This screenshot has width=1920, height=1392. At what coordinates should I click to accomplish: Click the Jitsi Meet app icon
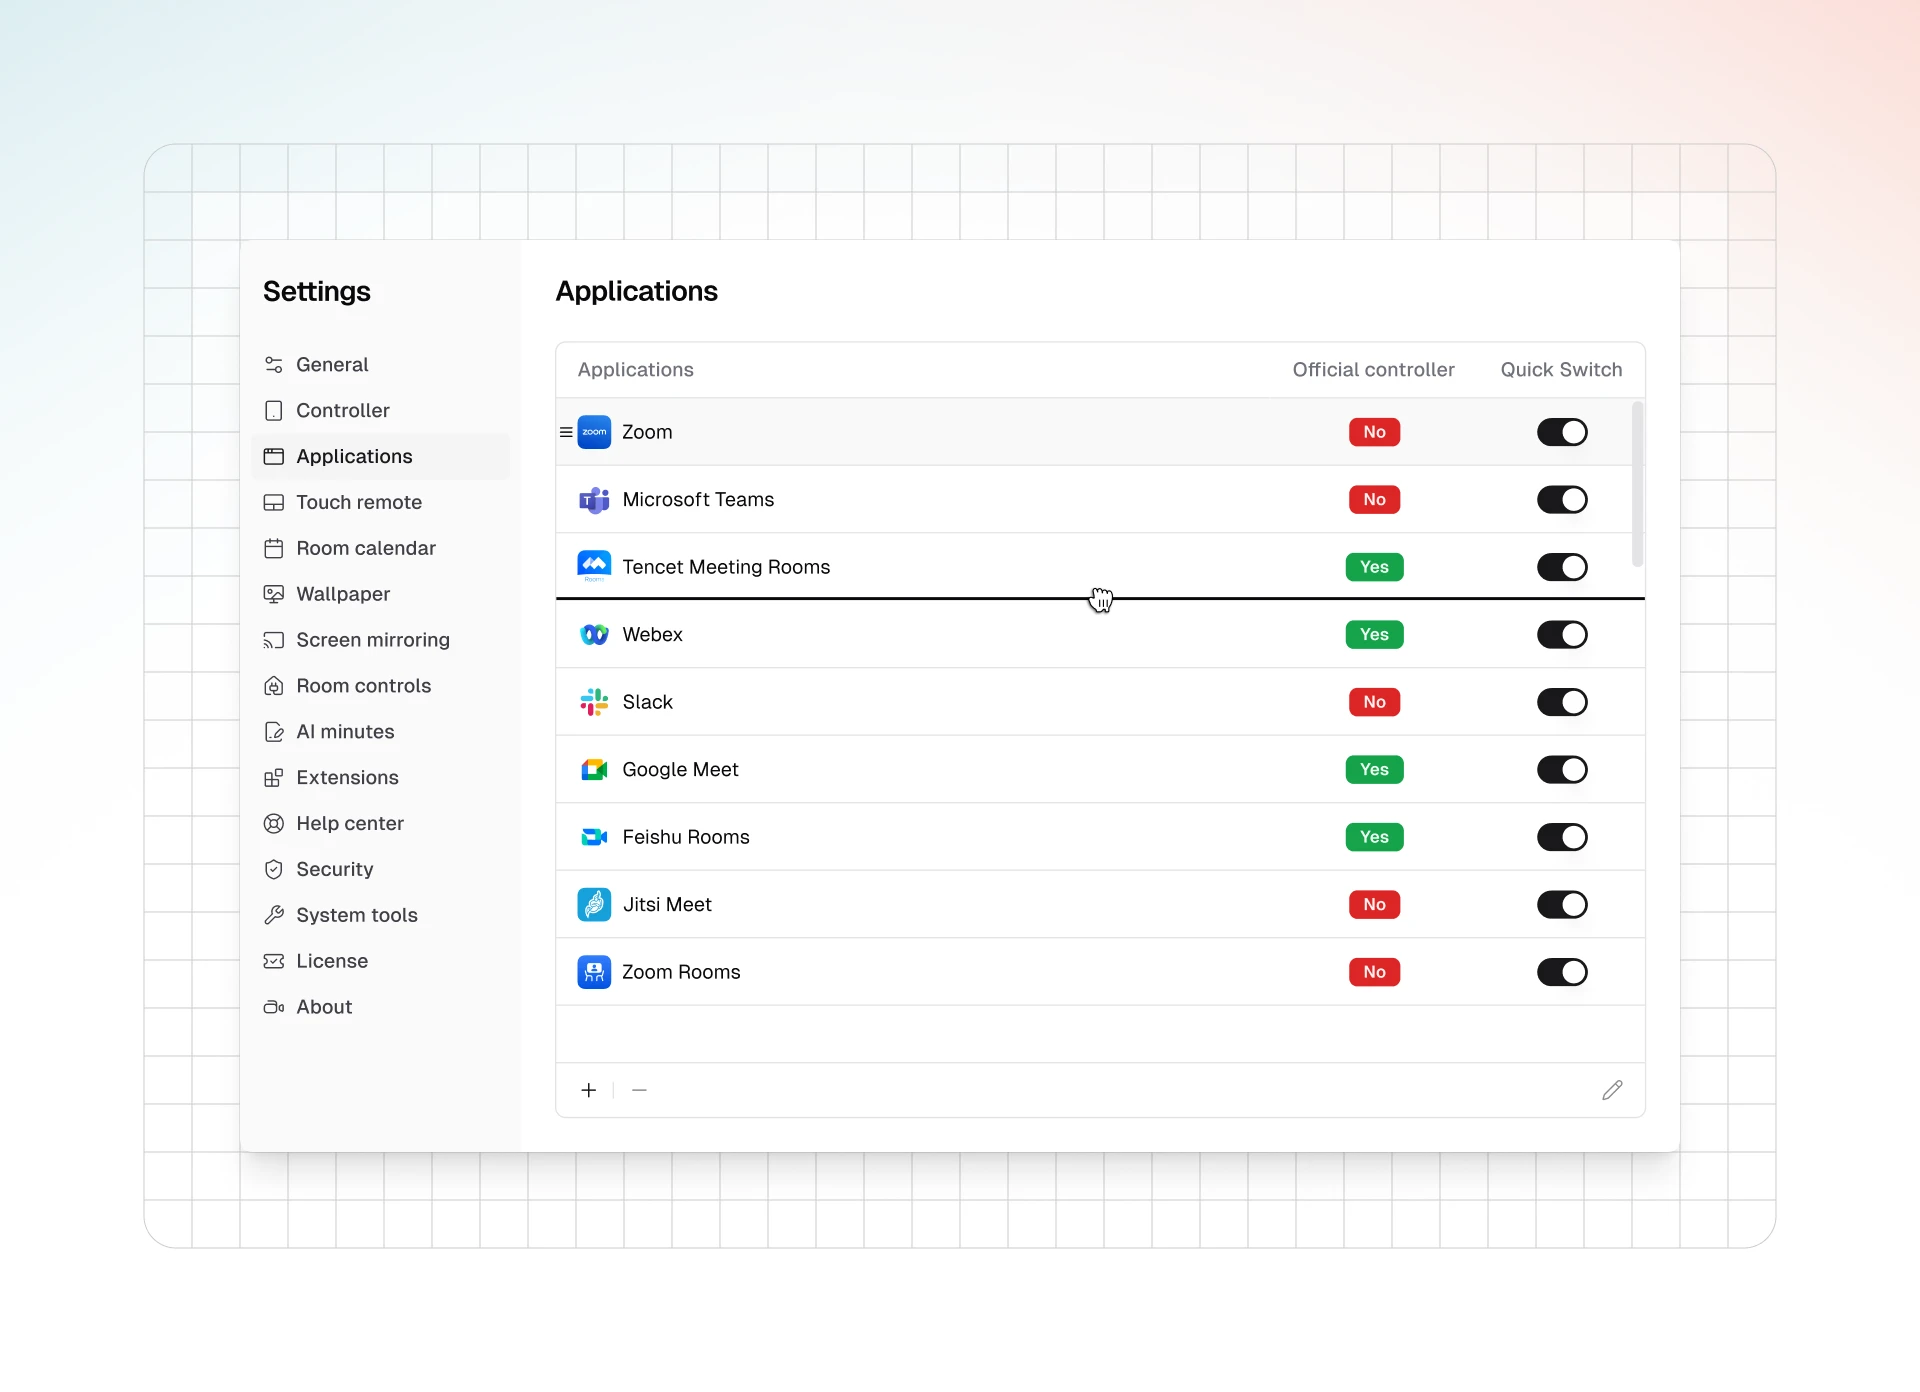(594, 905)
